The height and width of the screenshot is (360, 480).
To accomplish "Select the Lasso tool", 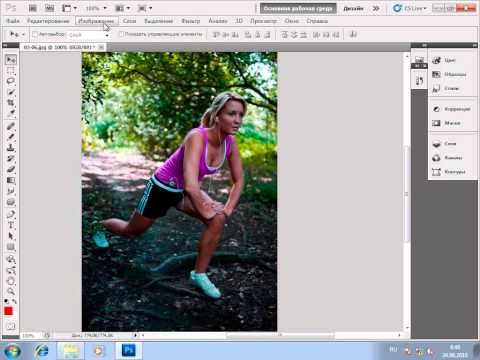I will click(11, 81).
